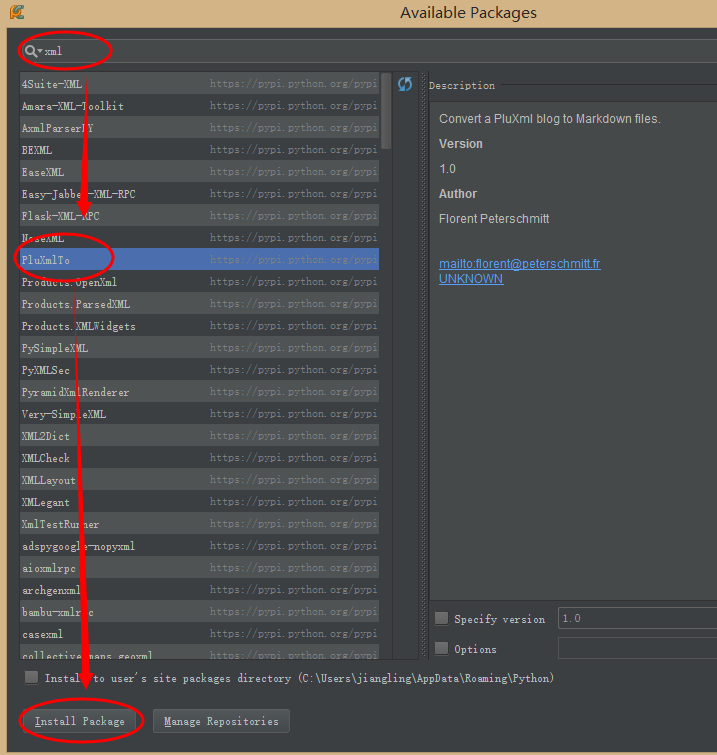The height and width of the screenshot is (755, 717).
Task: Select the XML2Dict package
Action: point(199,436)
